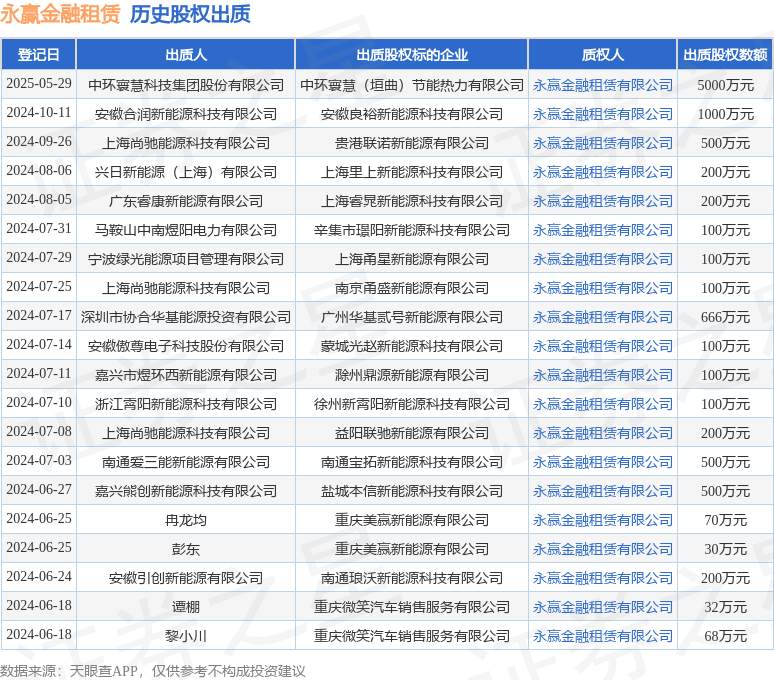Select 深圳市协合华基能源投资有限公司 cell
The image size is (774, 680).
coord(186,317)
